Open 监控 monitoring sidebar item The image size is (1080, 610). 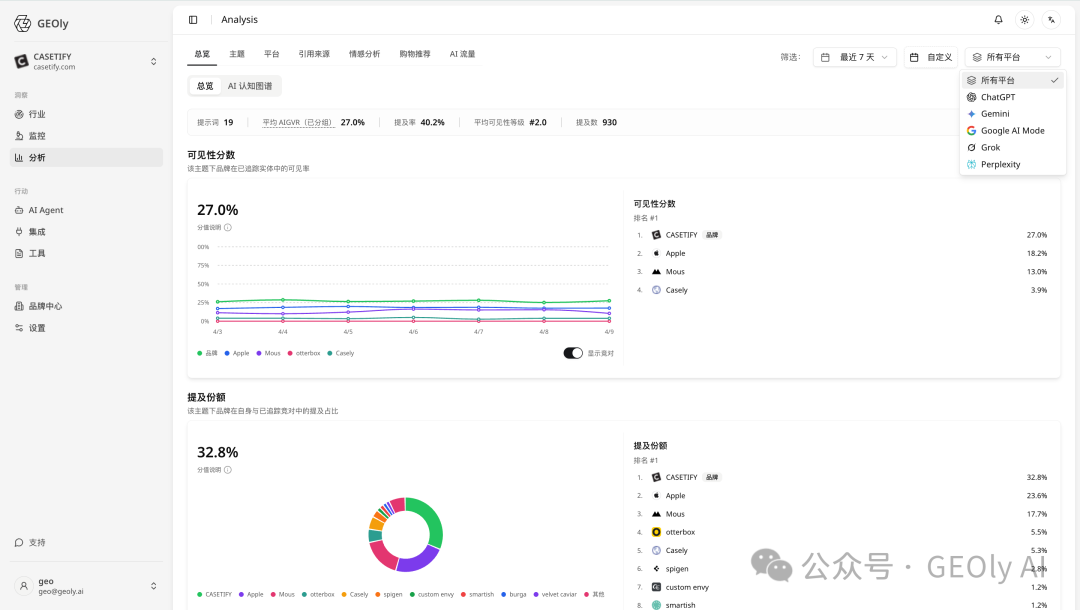coord(87,136)
